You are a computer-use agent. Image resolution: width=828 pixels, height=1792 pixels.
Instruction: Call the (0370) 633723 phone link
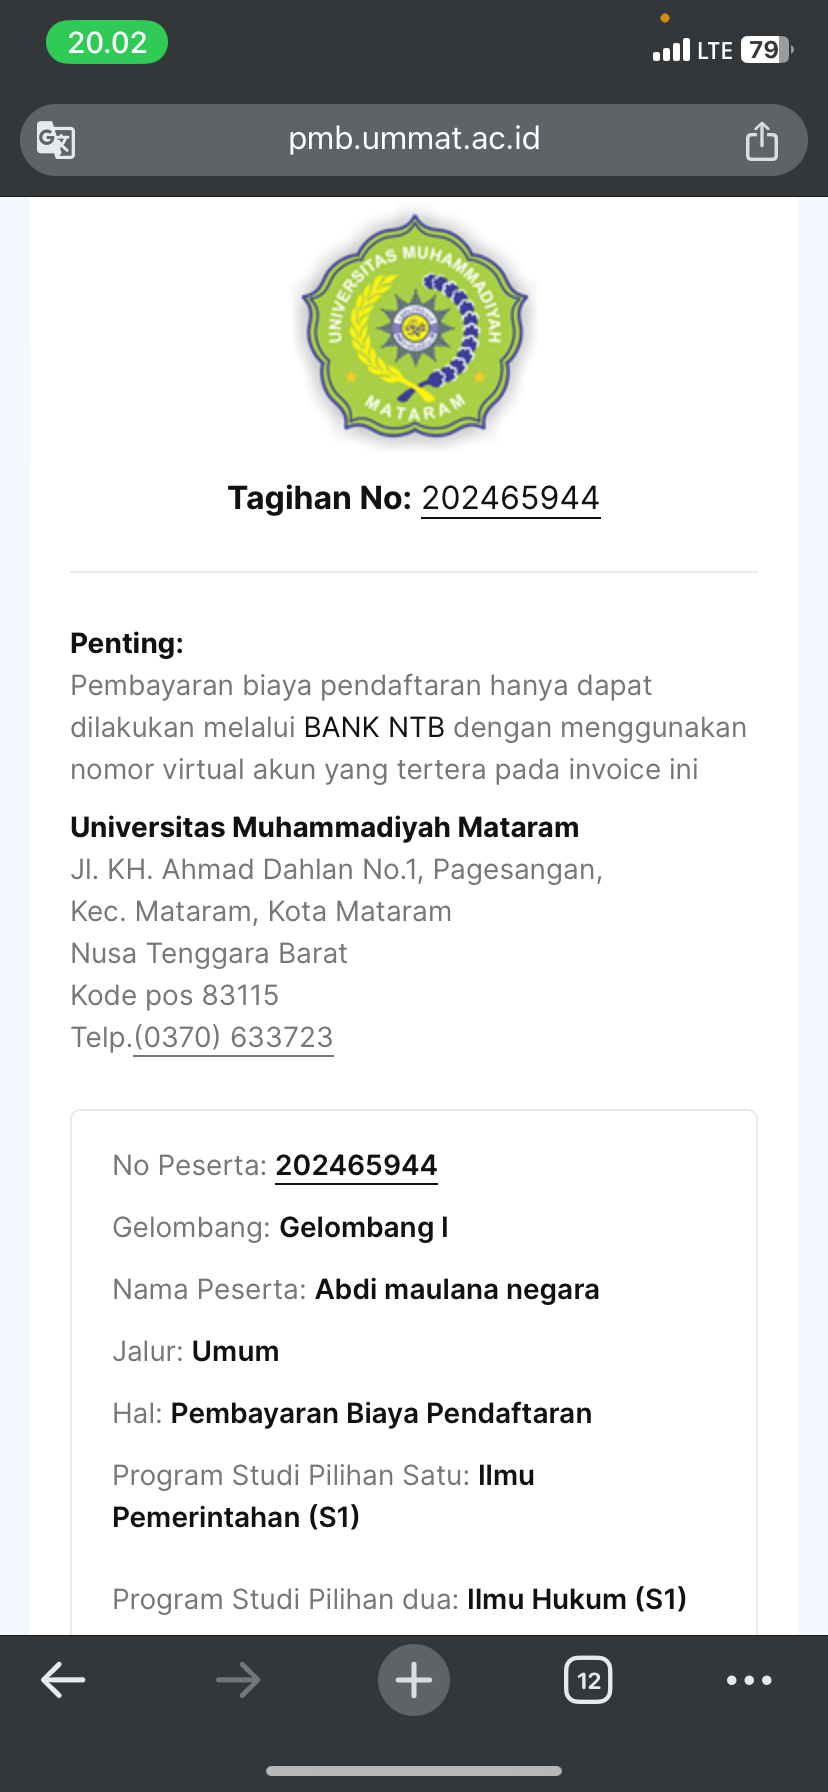(x=233, y=1037)
